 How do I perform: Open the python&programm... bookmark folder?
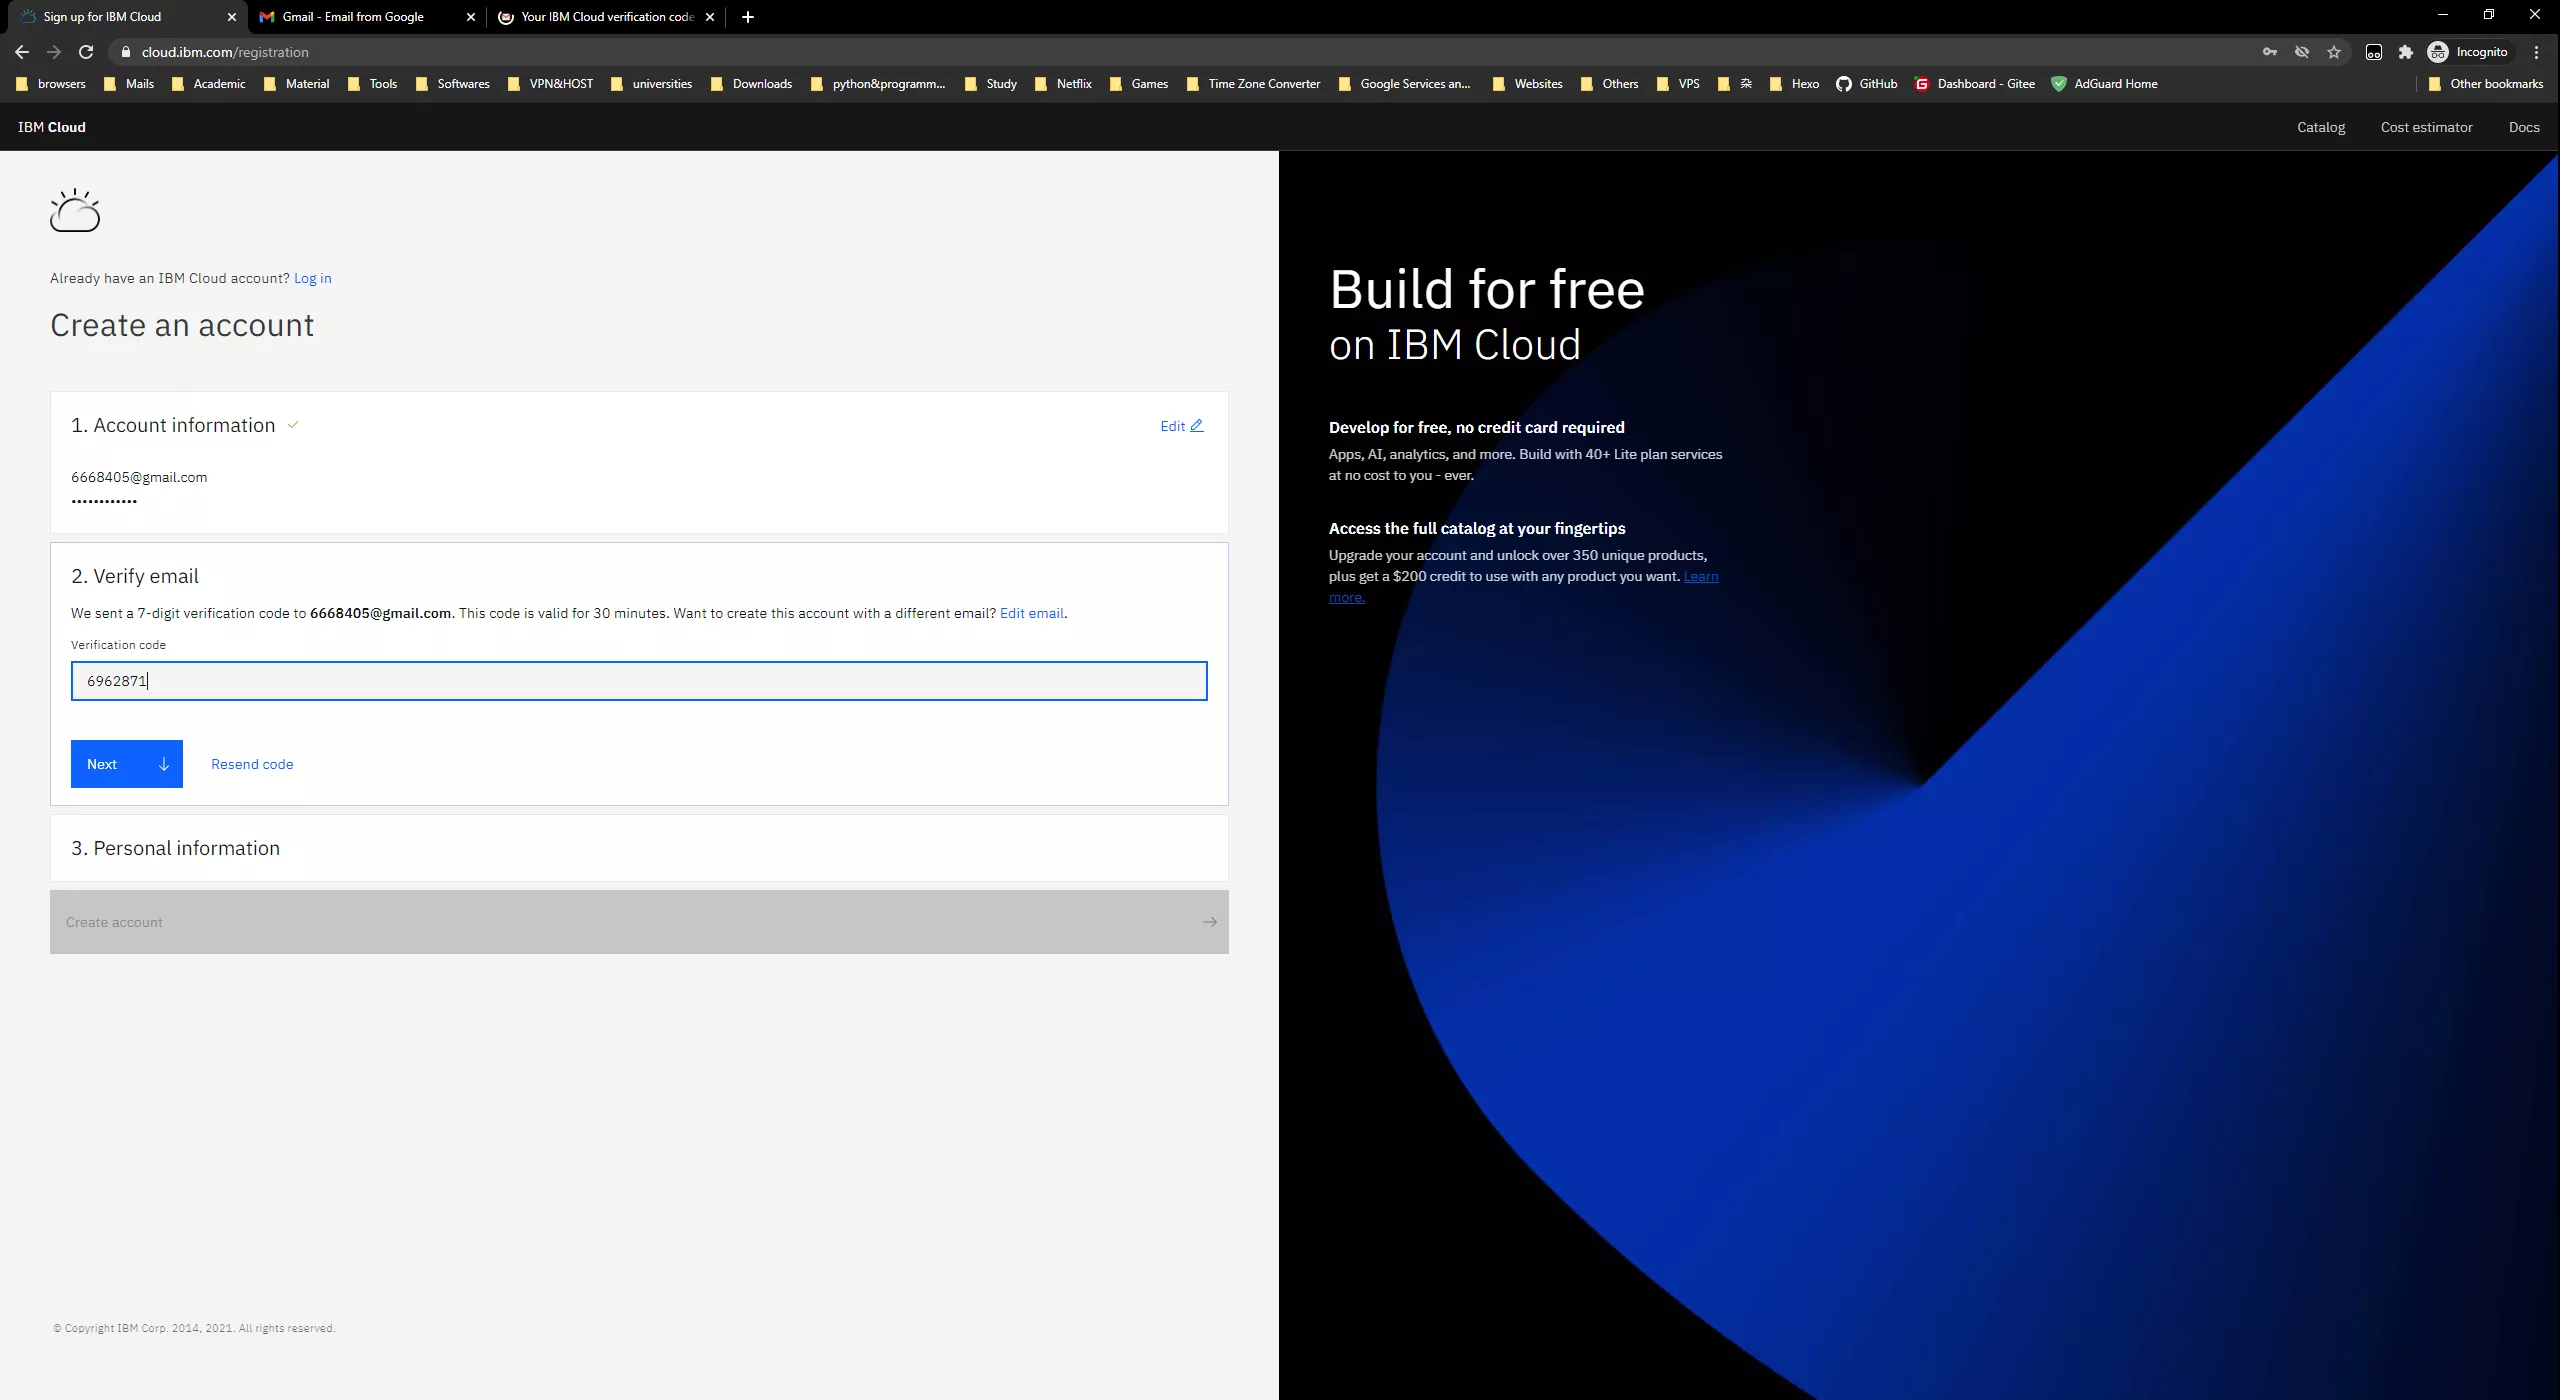click(877, 84)
